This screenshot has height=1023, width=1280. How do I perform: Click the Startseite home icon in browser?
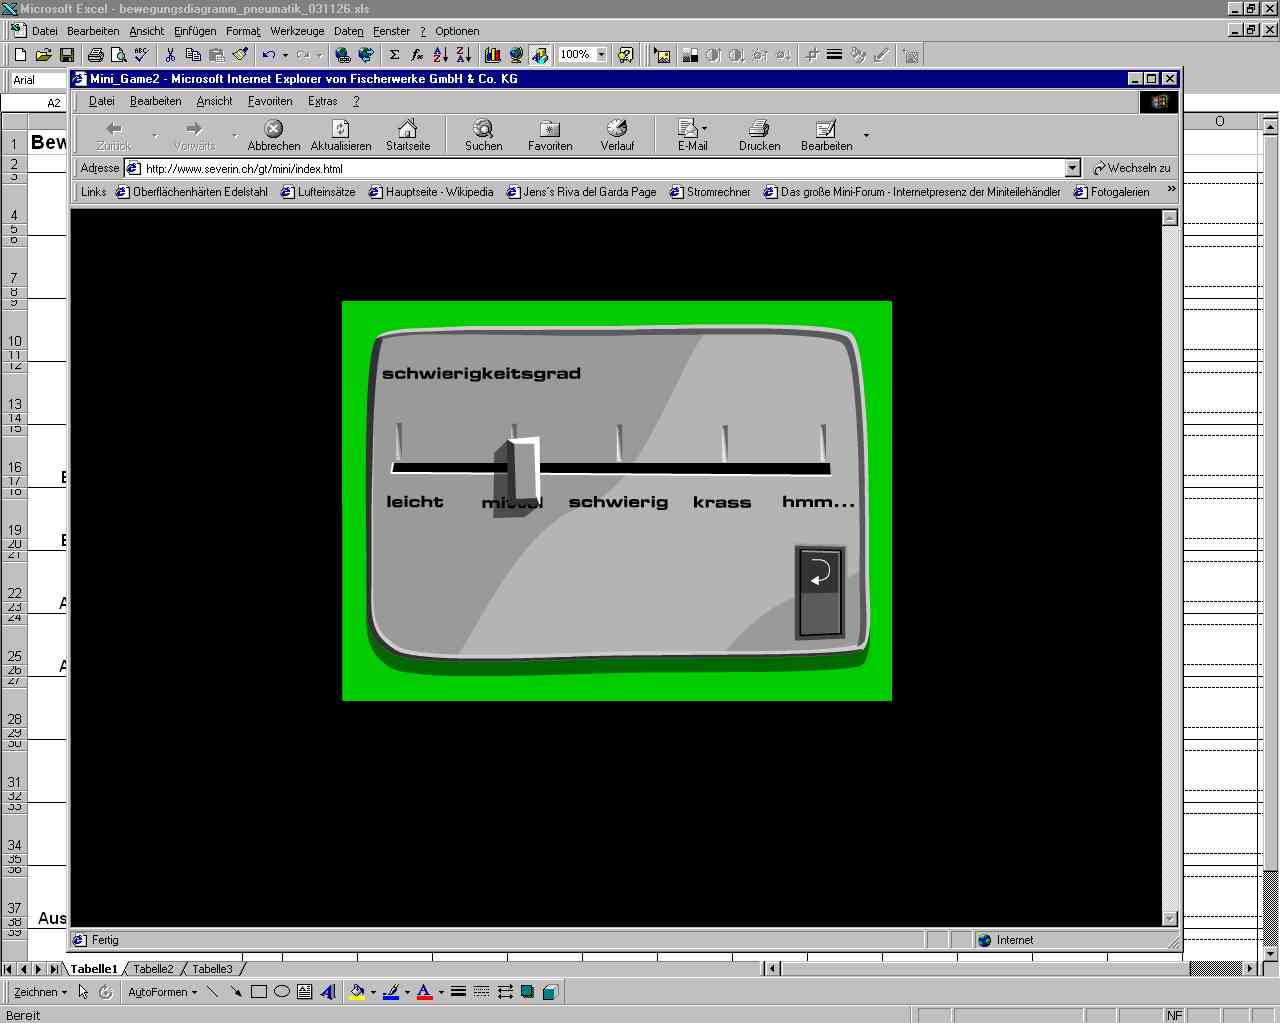coord(407,134)
